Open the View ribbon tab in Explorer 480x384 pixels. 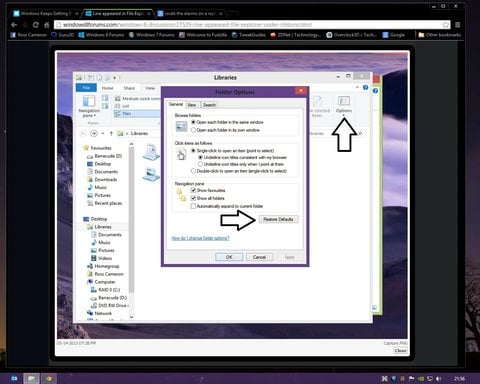coord(150,88)
